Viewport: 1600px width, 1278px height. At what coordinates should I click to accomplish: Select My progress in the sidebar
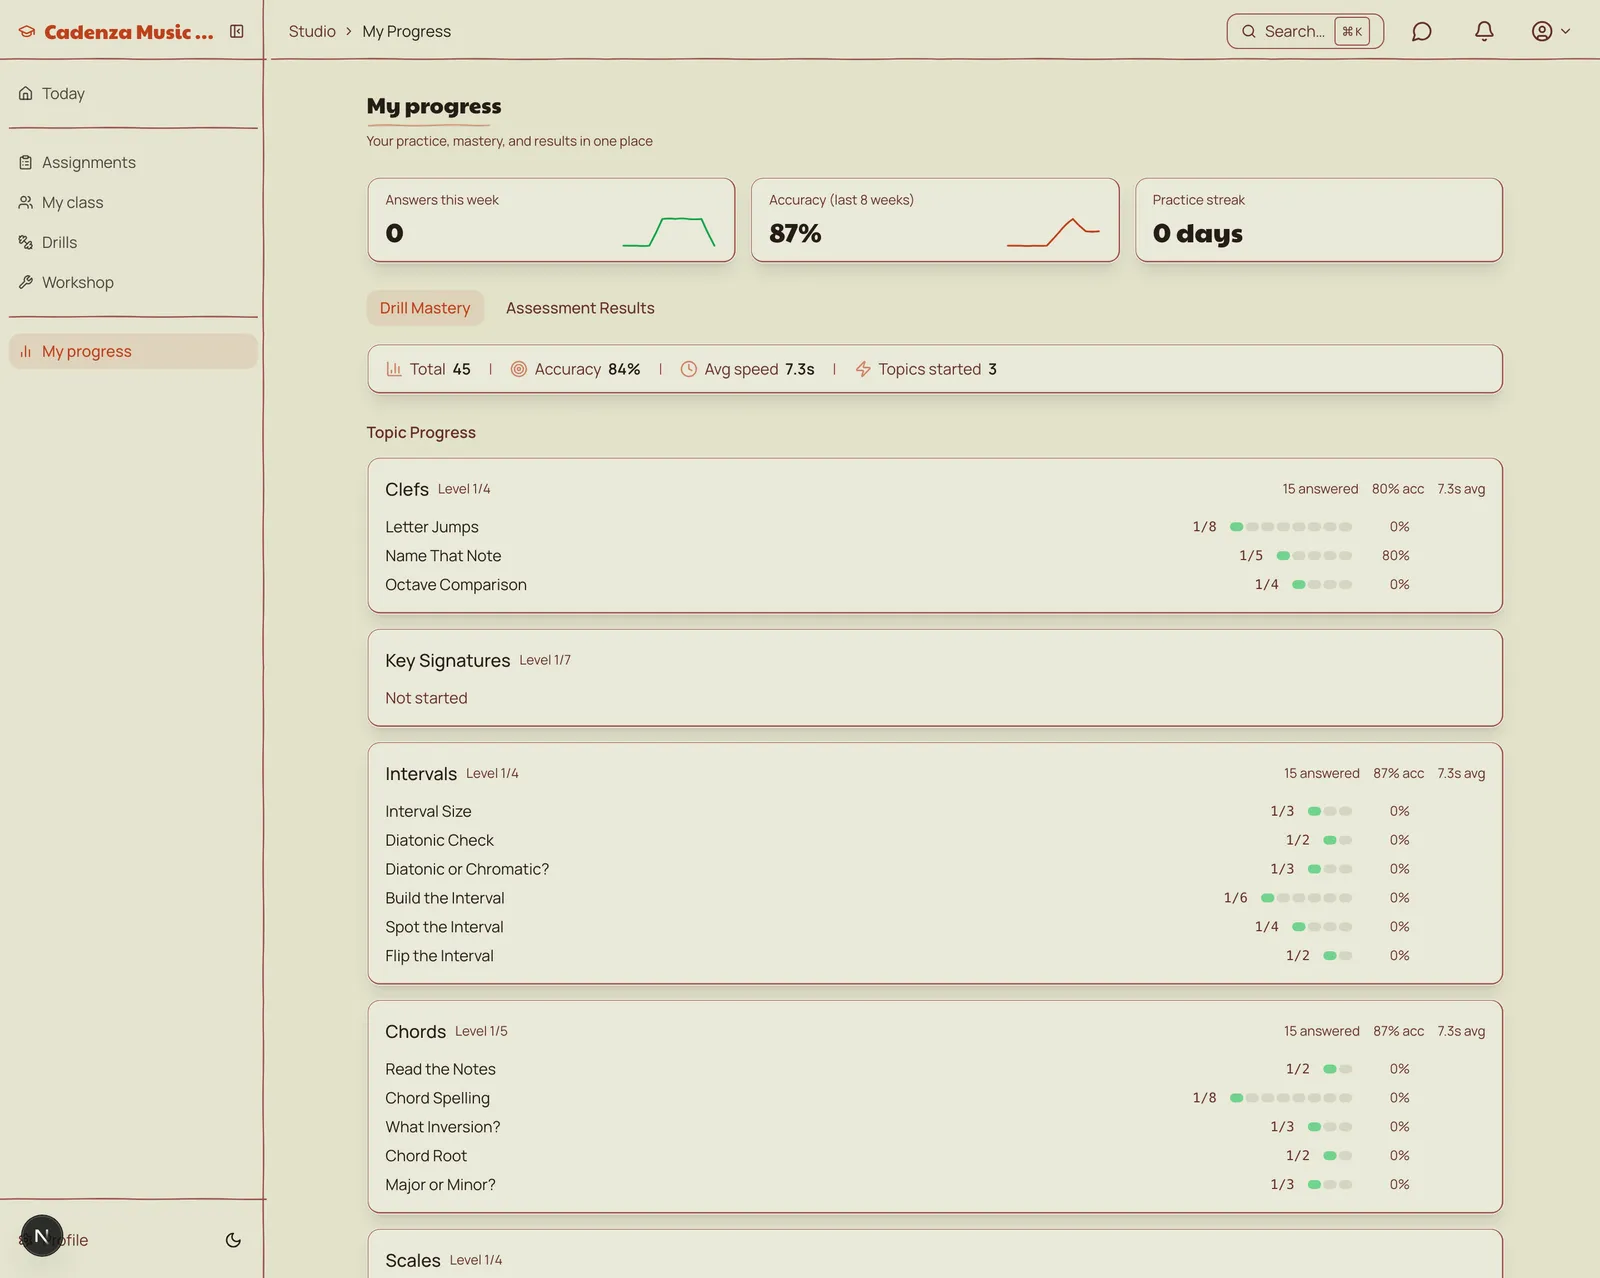(133, 351)
